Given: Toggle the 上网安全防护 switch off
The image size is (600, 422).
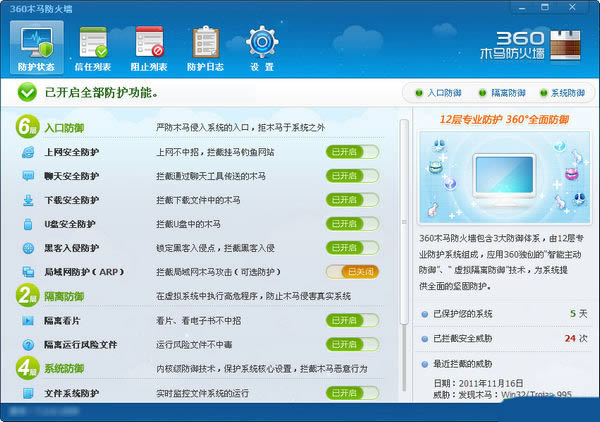Looking at the screenshot, I should click(352, 152).
